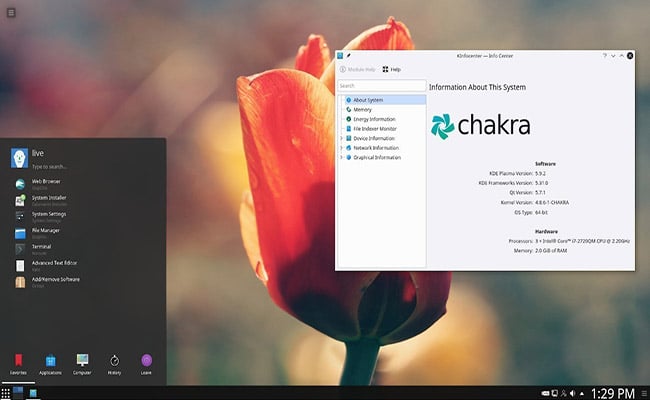The image size is (650, 400).
Task: Click the Memory value 2.0 GiB of RAM
Action: point(551,250)
